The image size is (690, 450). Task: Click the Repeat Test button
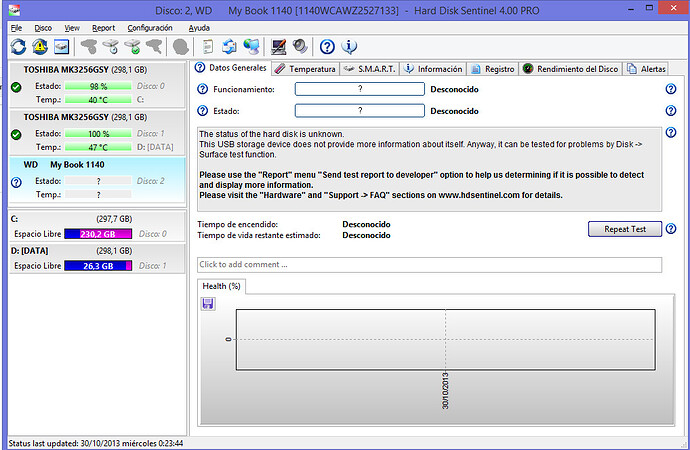coord(625,229)
